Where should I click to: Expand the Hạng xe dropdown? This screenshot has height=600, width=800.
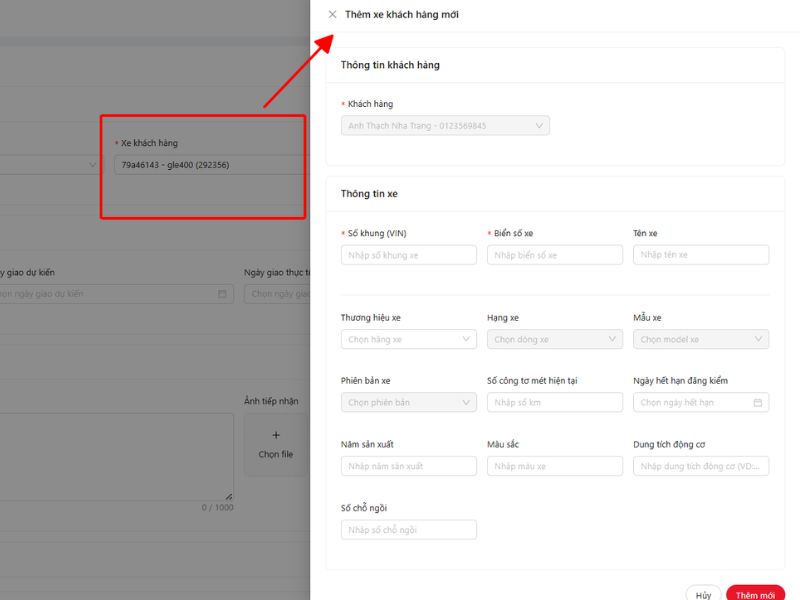pos(554,340)
